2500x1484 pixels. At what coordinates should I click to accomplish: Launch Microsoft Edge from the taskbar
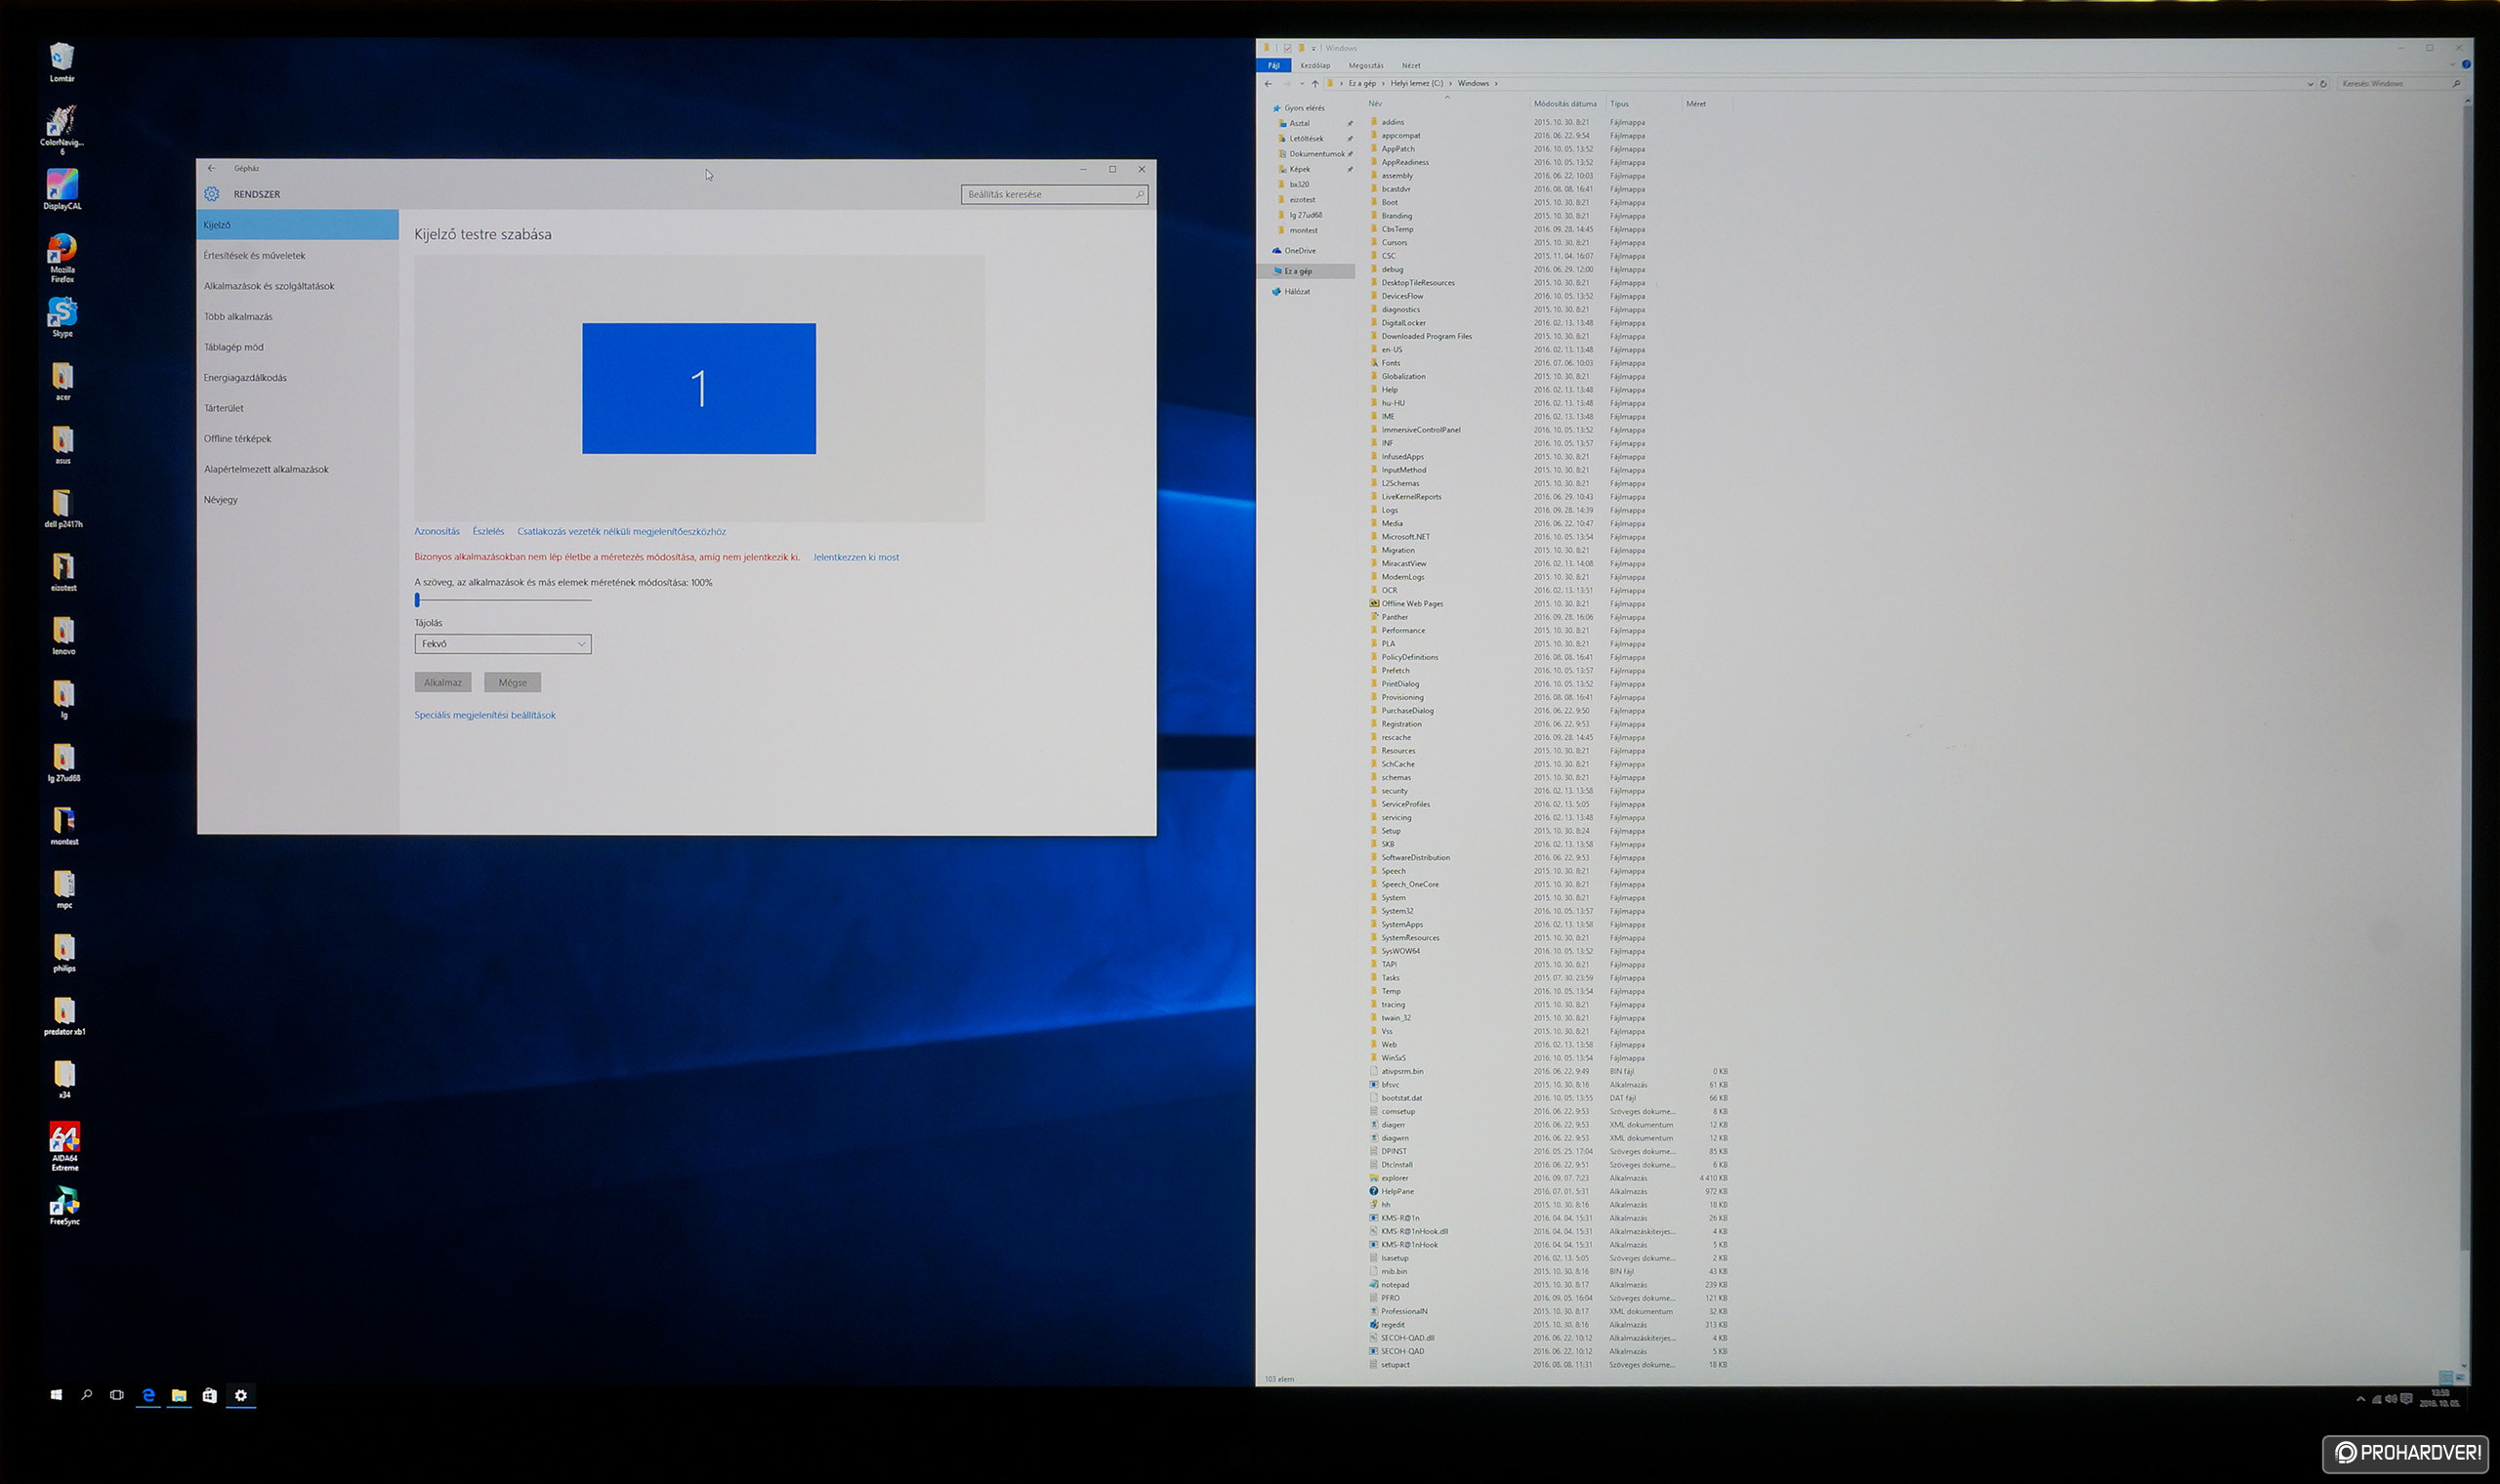coord(148,1395)
